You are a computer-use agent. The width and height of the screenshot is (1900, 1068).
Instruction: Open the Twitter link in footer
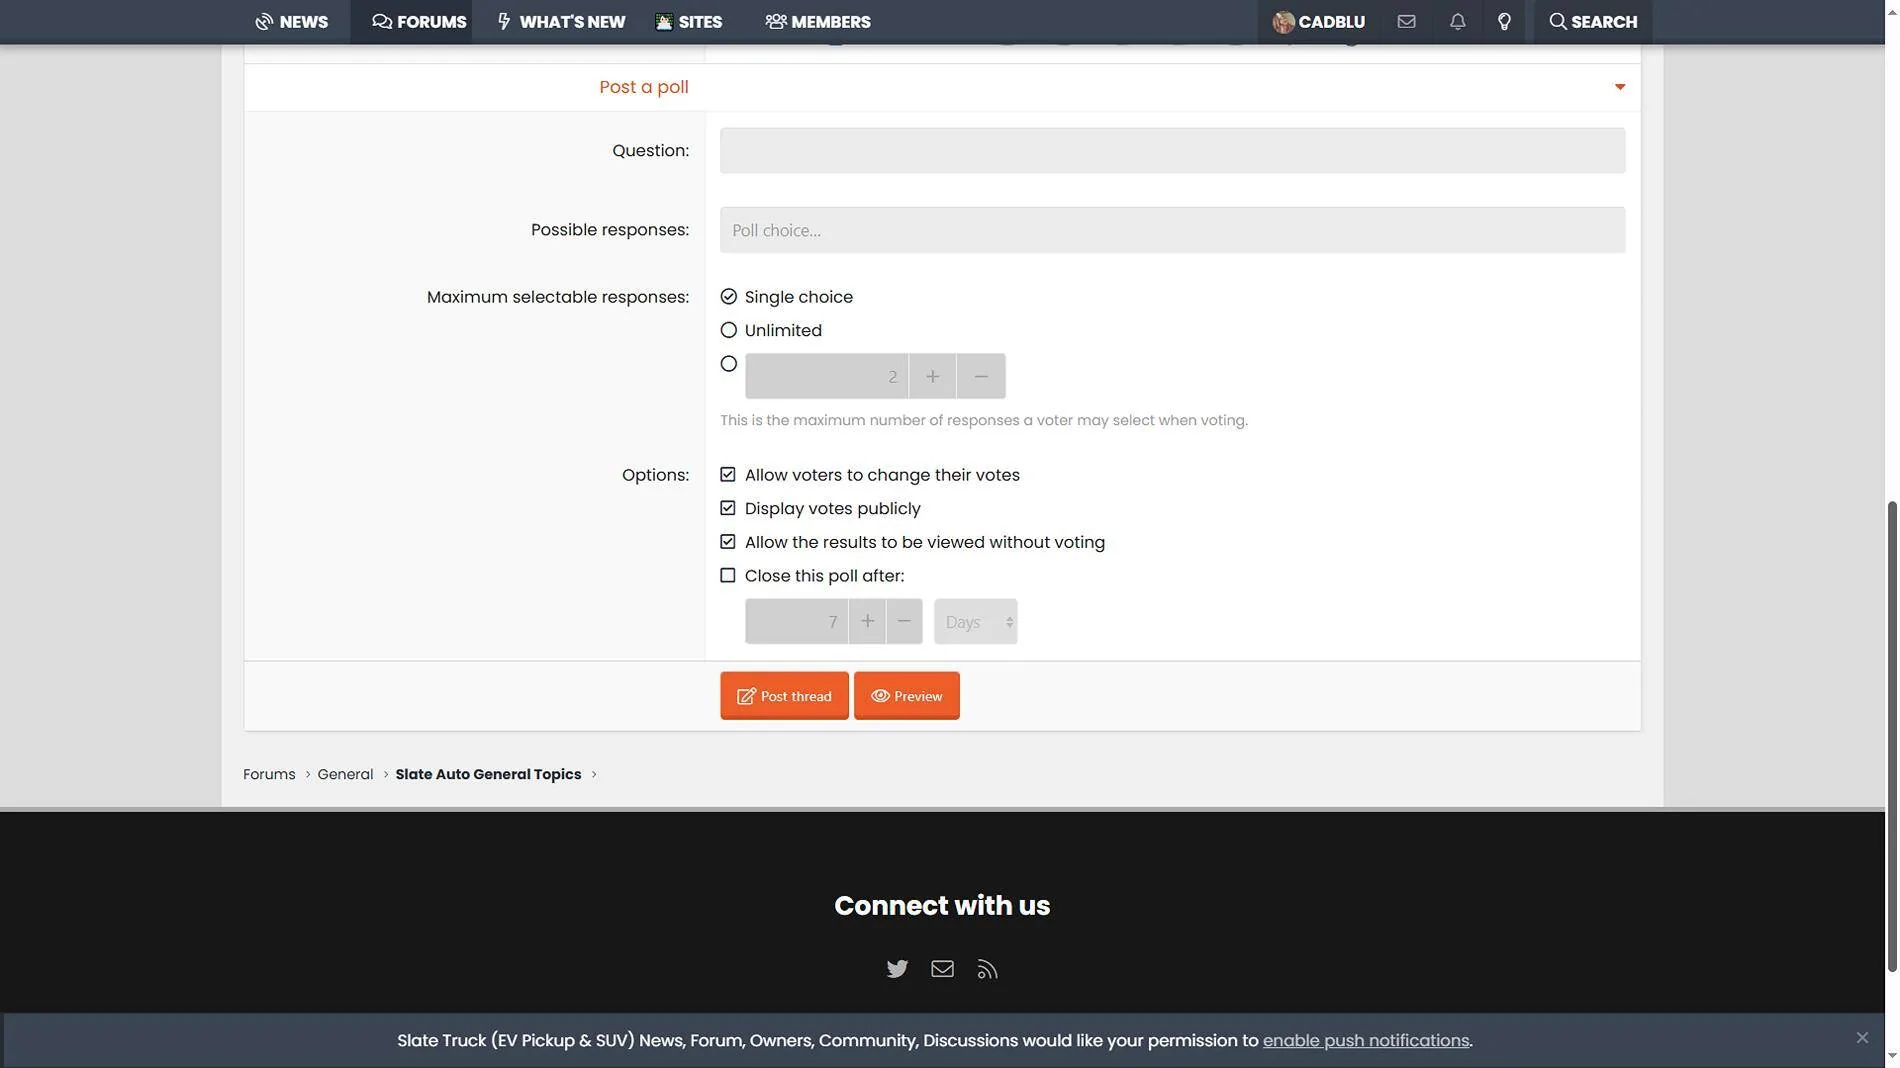(897, 969)
